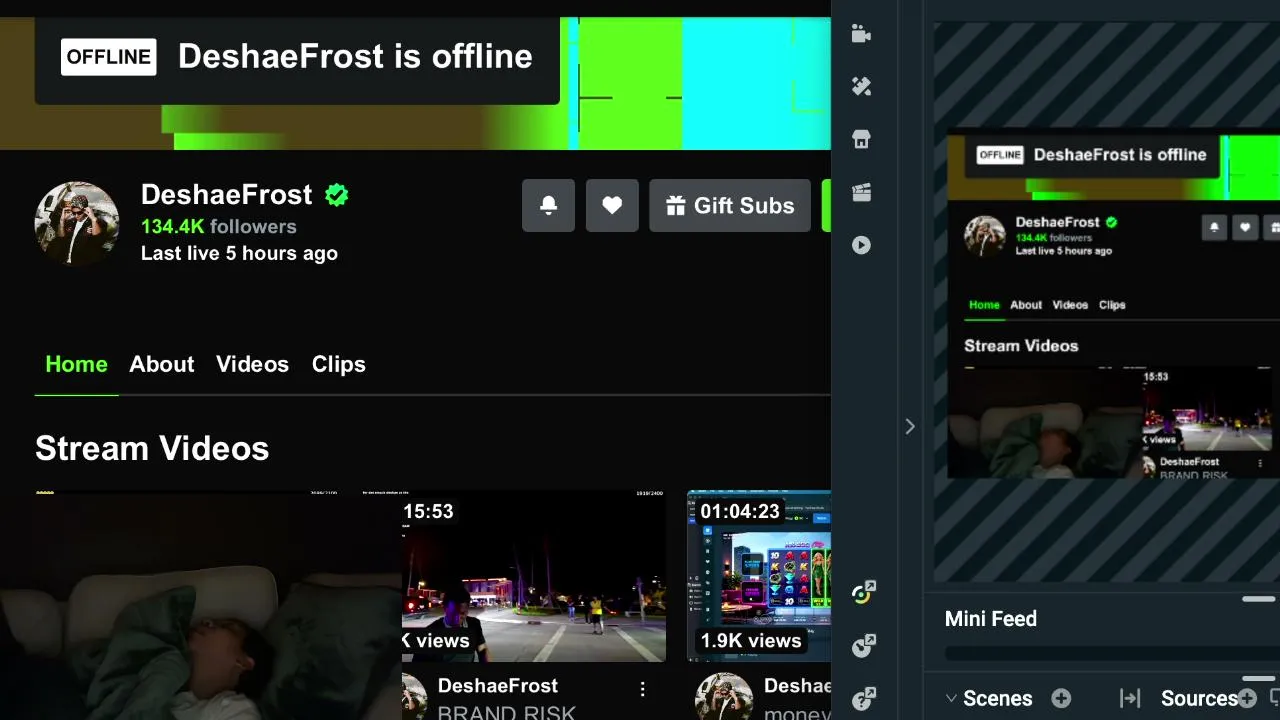This screenshot has height=720, width=1280.
Task: Click the scene transitions arrow icon
Action: coord(1130,698)
